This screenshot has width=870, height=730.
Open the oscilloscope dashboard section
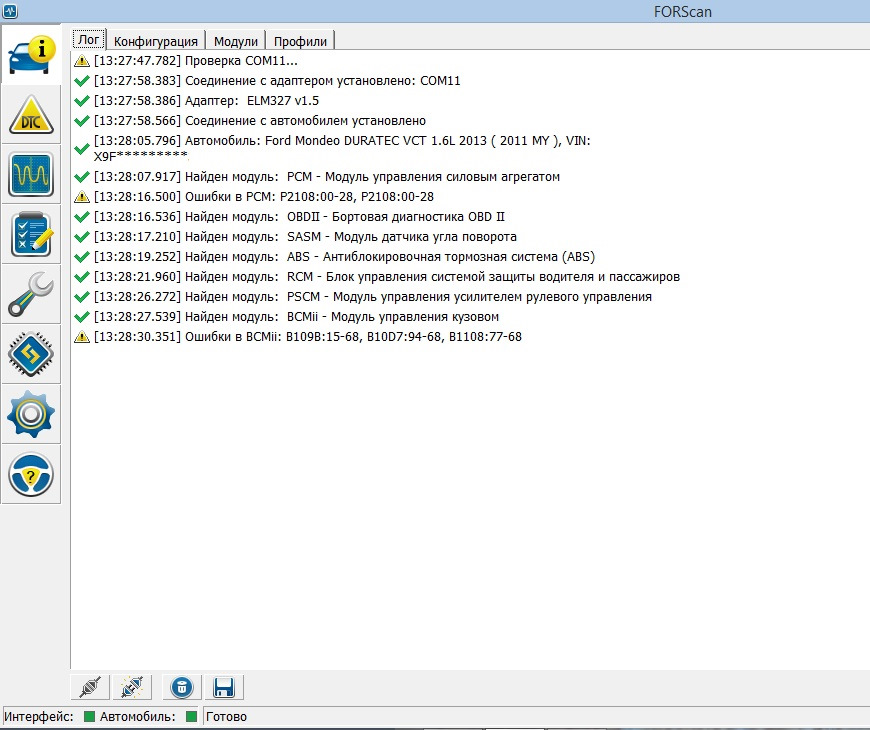[x=31, y=174]
